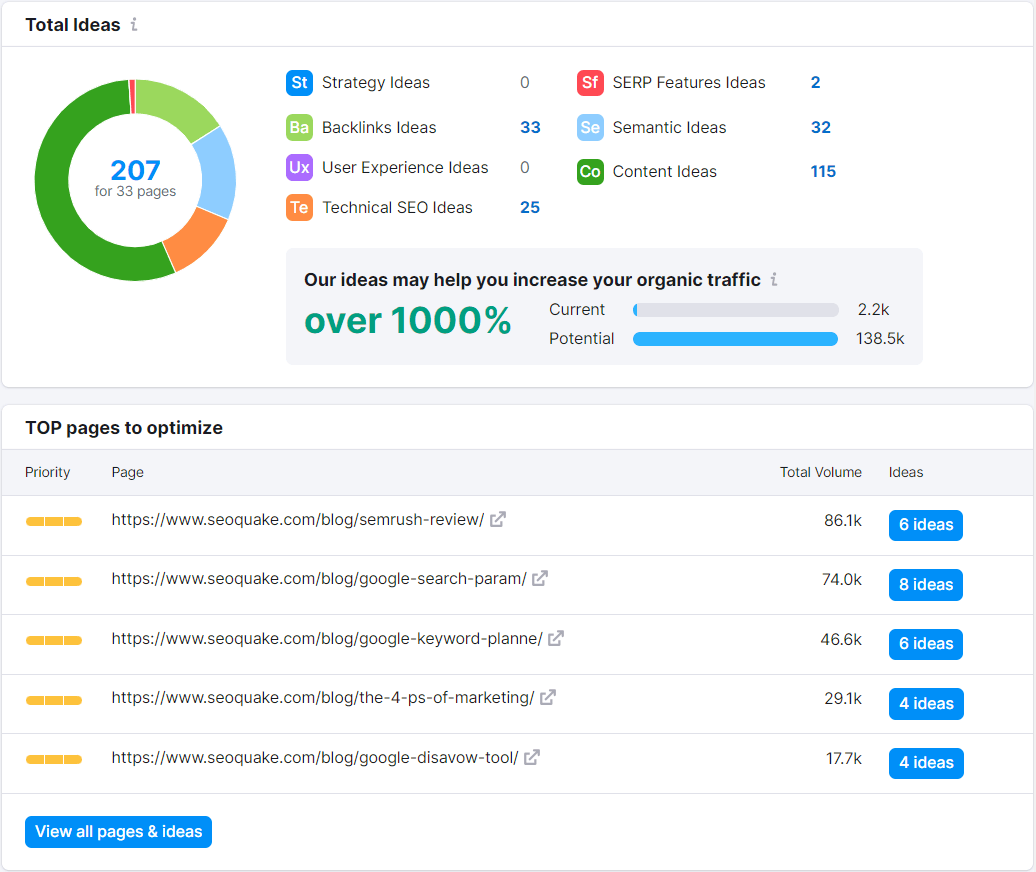
Task: Click the View all pages & ideas button
Action: [118, 831]
